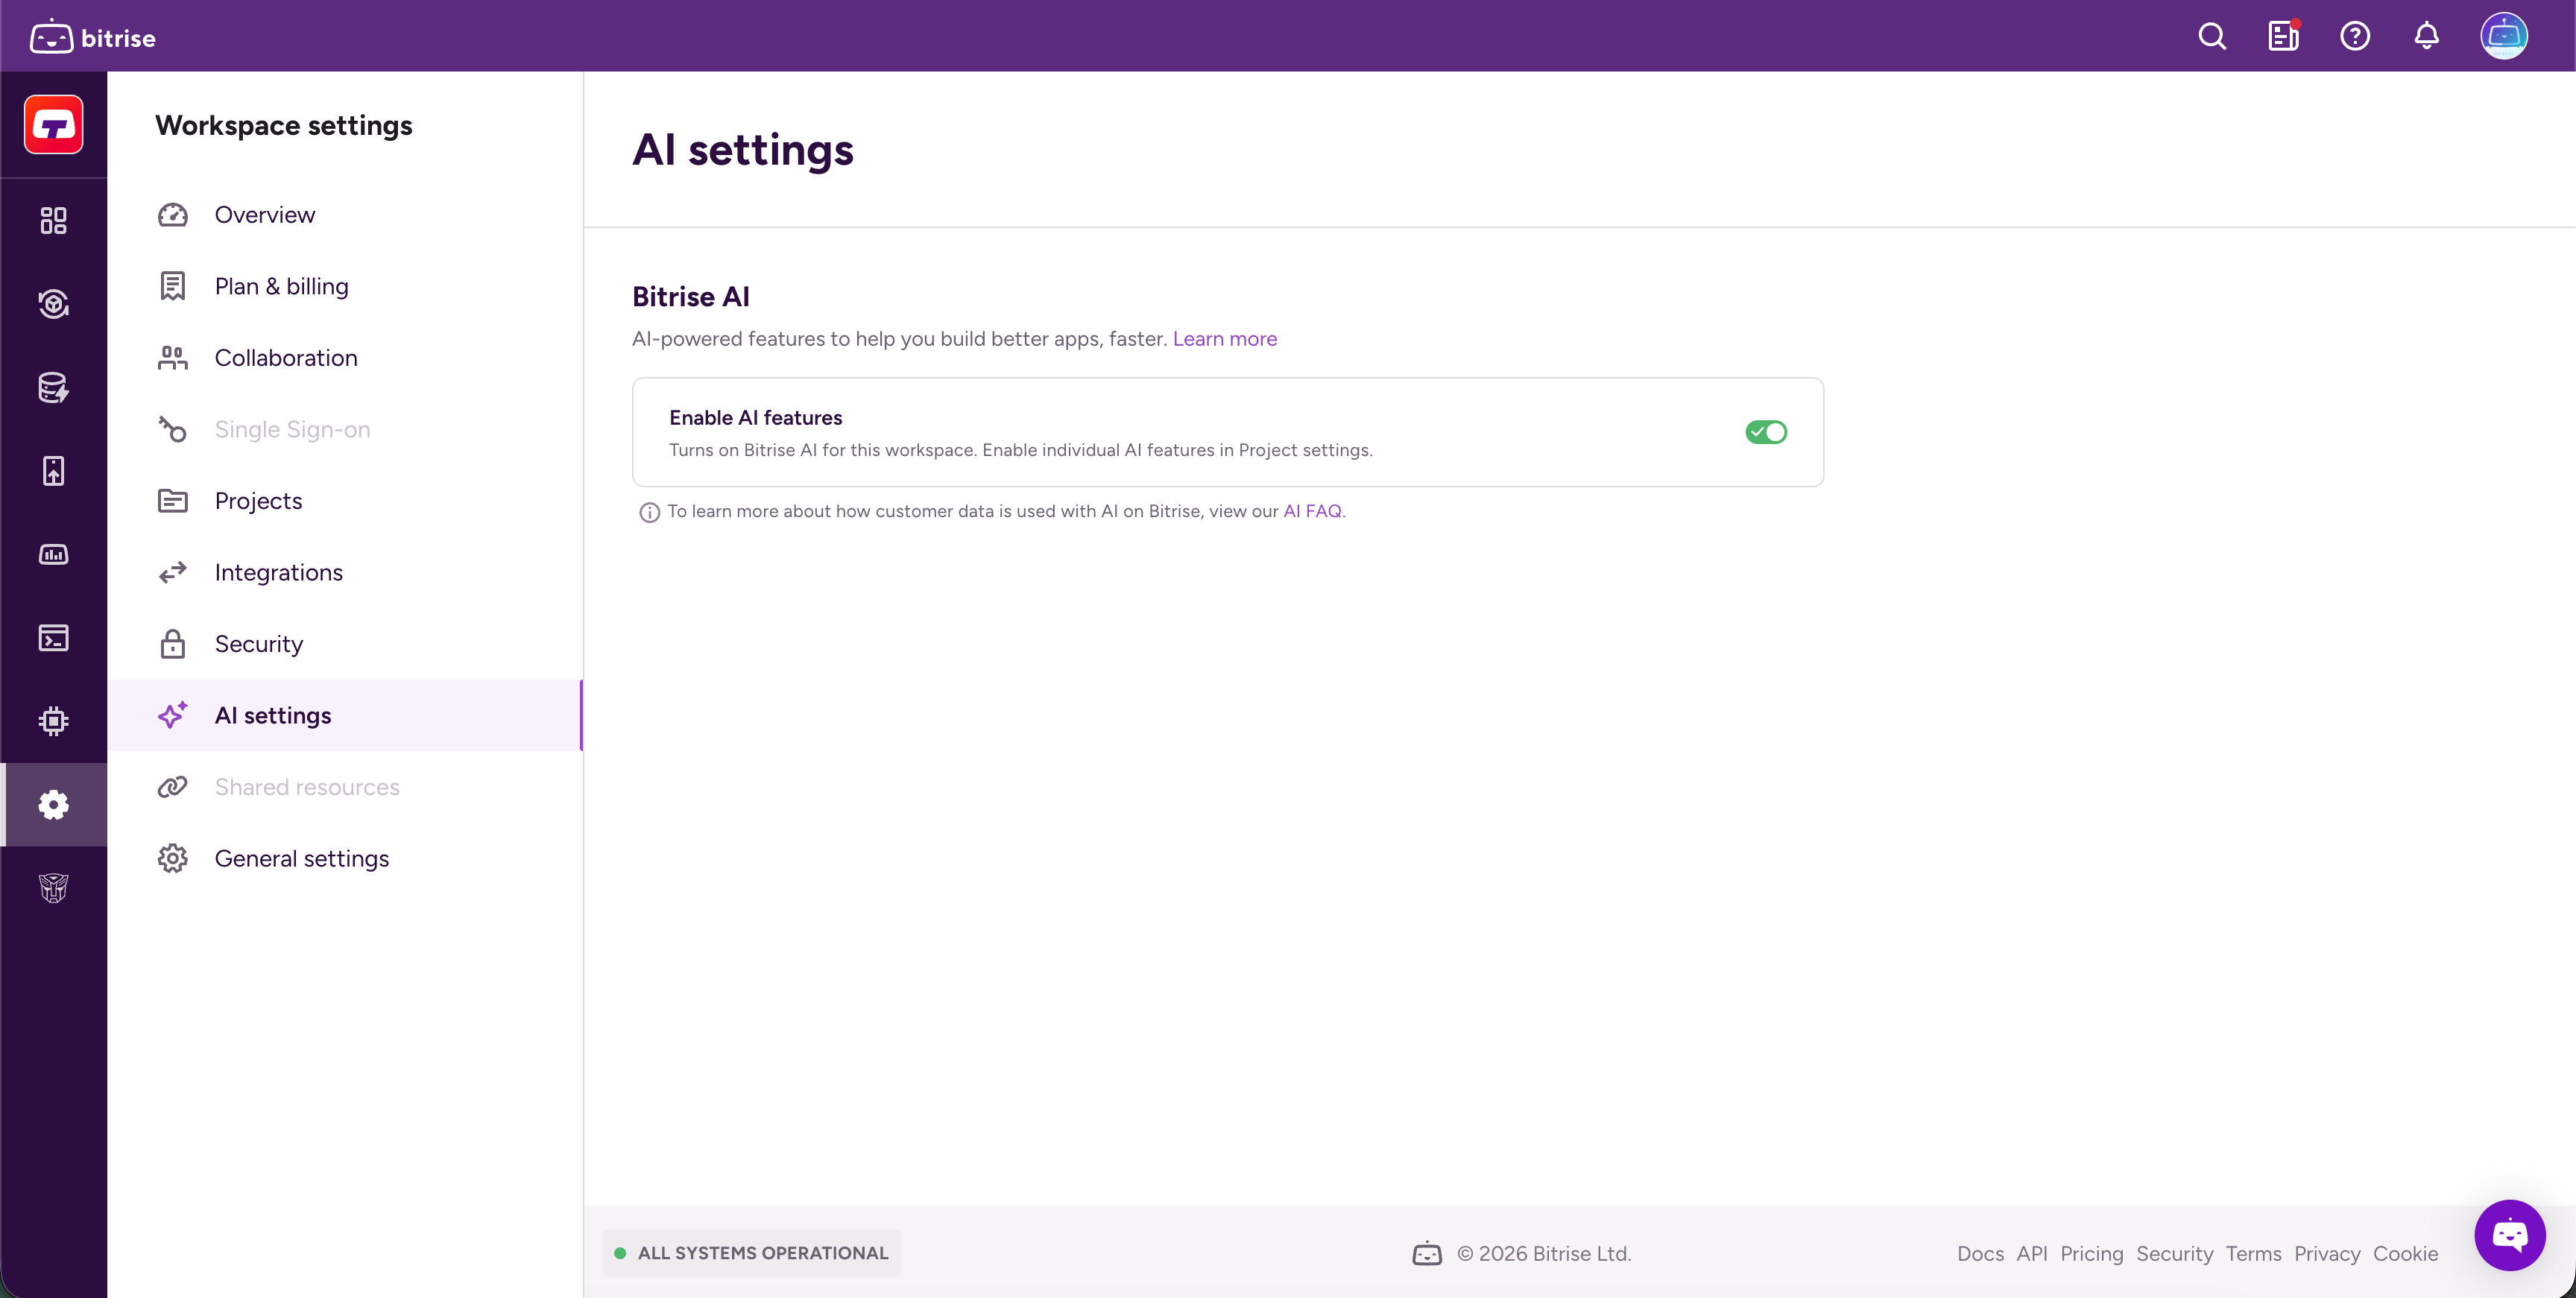
Task: Open the build cache database icon
Action: (54, 387)
